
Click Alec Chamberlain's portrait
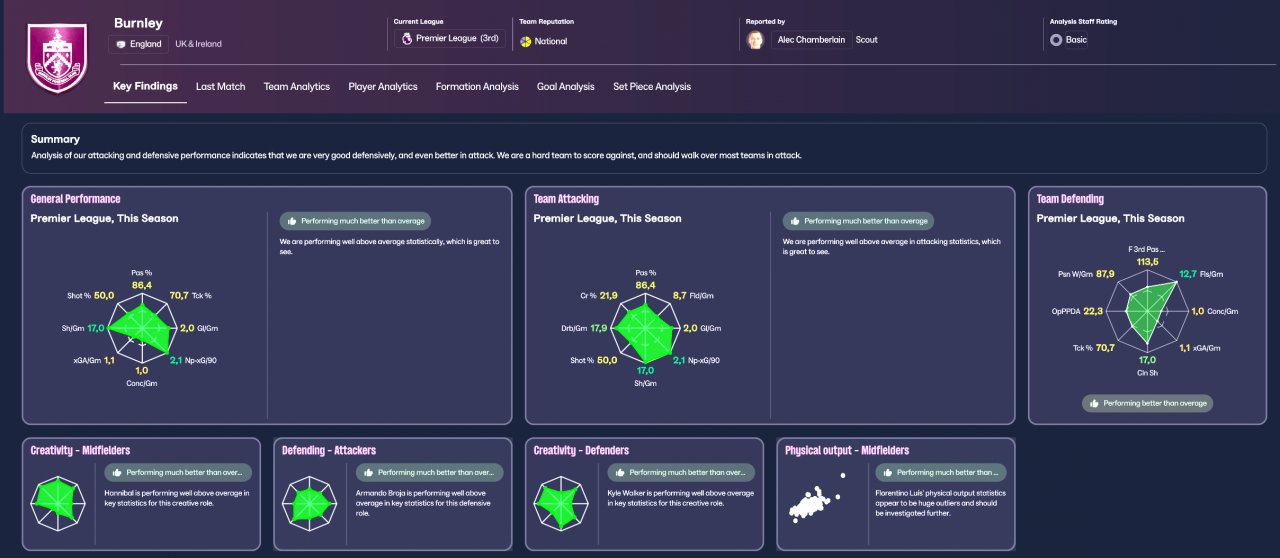757,40
